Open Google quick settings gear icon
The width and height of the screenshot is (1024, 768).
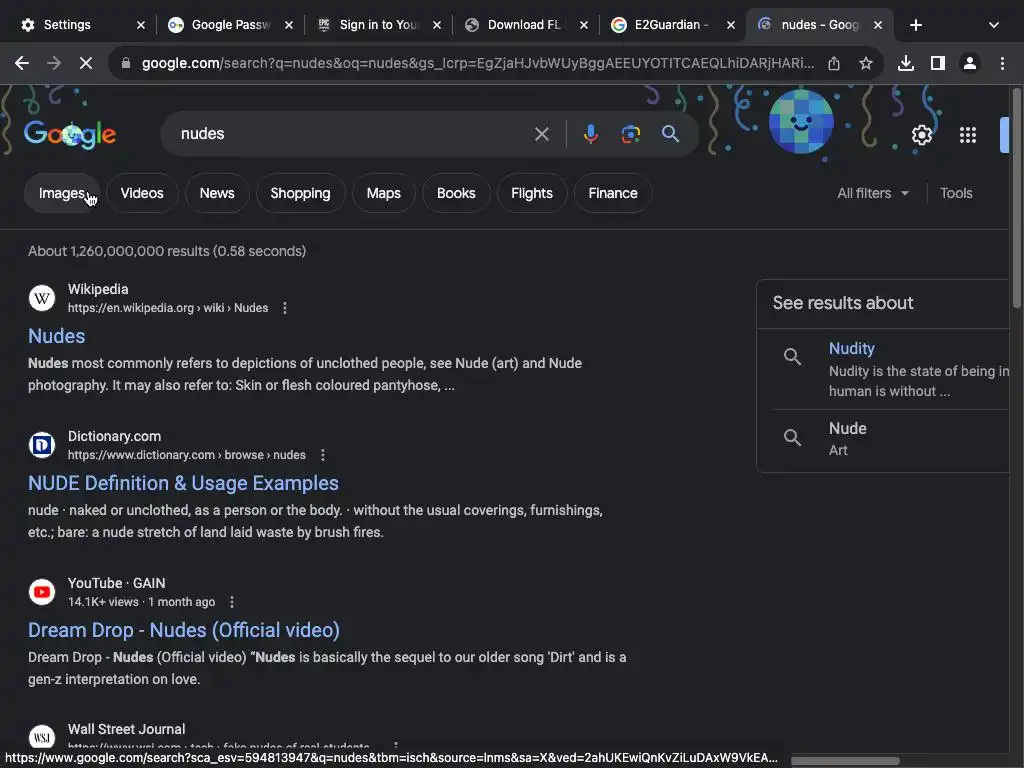tap(921, 135)
